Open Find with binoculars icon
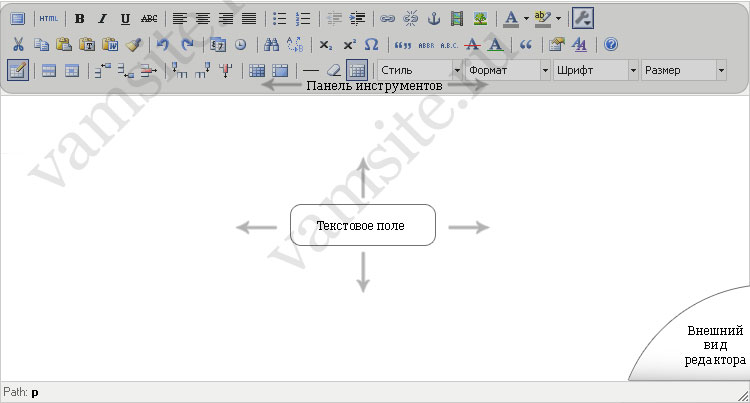 (271, 44)
